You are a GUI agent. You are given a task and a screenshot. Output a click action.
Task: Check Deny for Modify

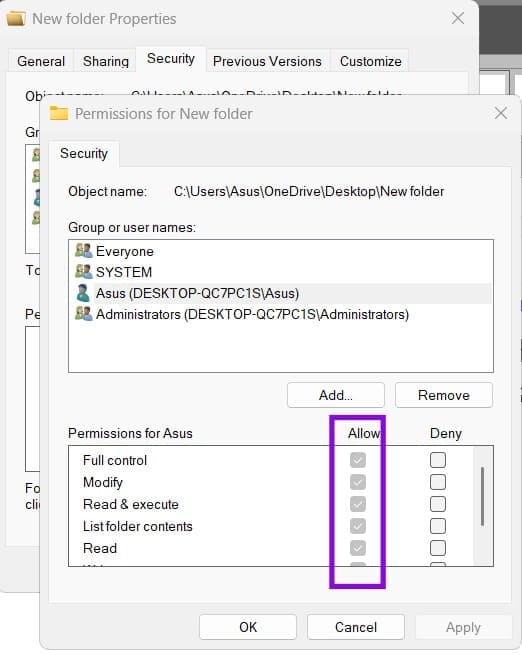(438, 482)
